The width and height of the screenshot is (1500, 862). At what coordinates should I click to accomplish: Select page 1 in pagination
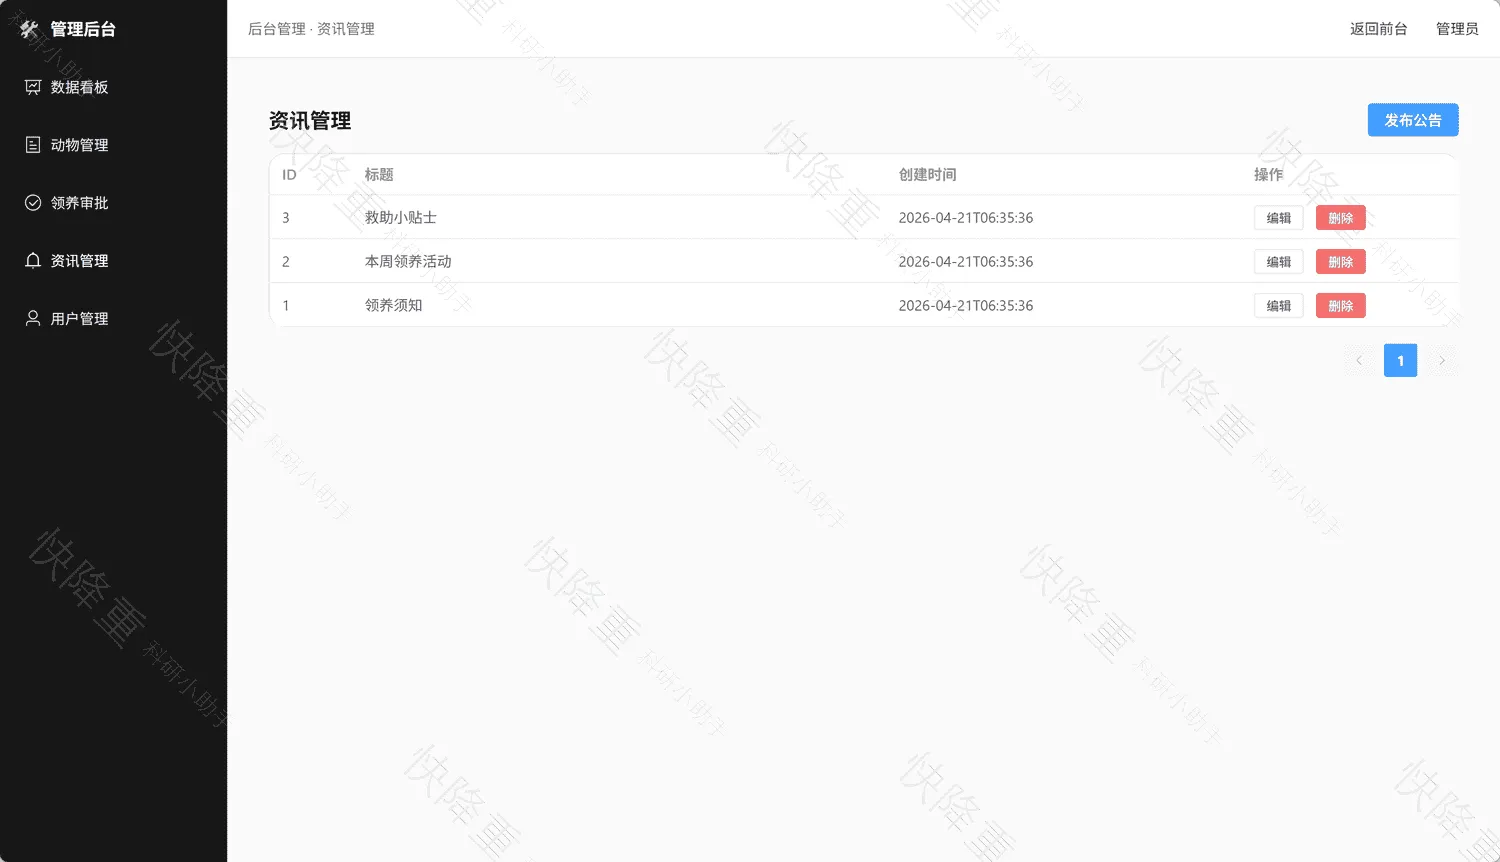pyautogui.click(x=1400, y=361)
